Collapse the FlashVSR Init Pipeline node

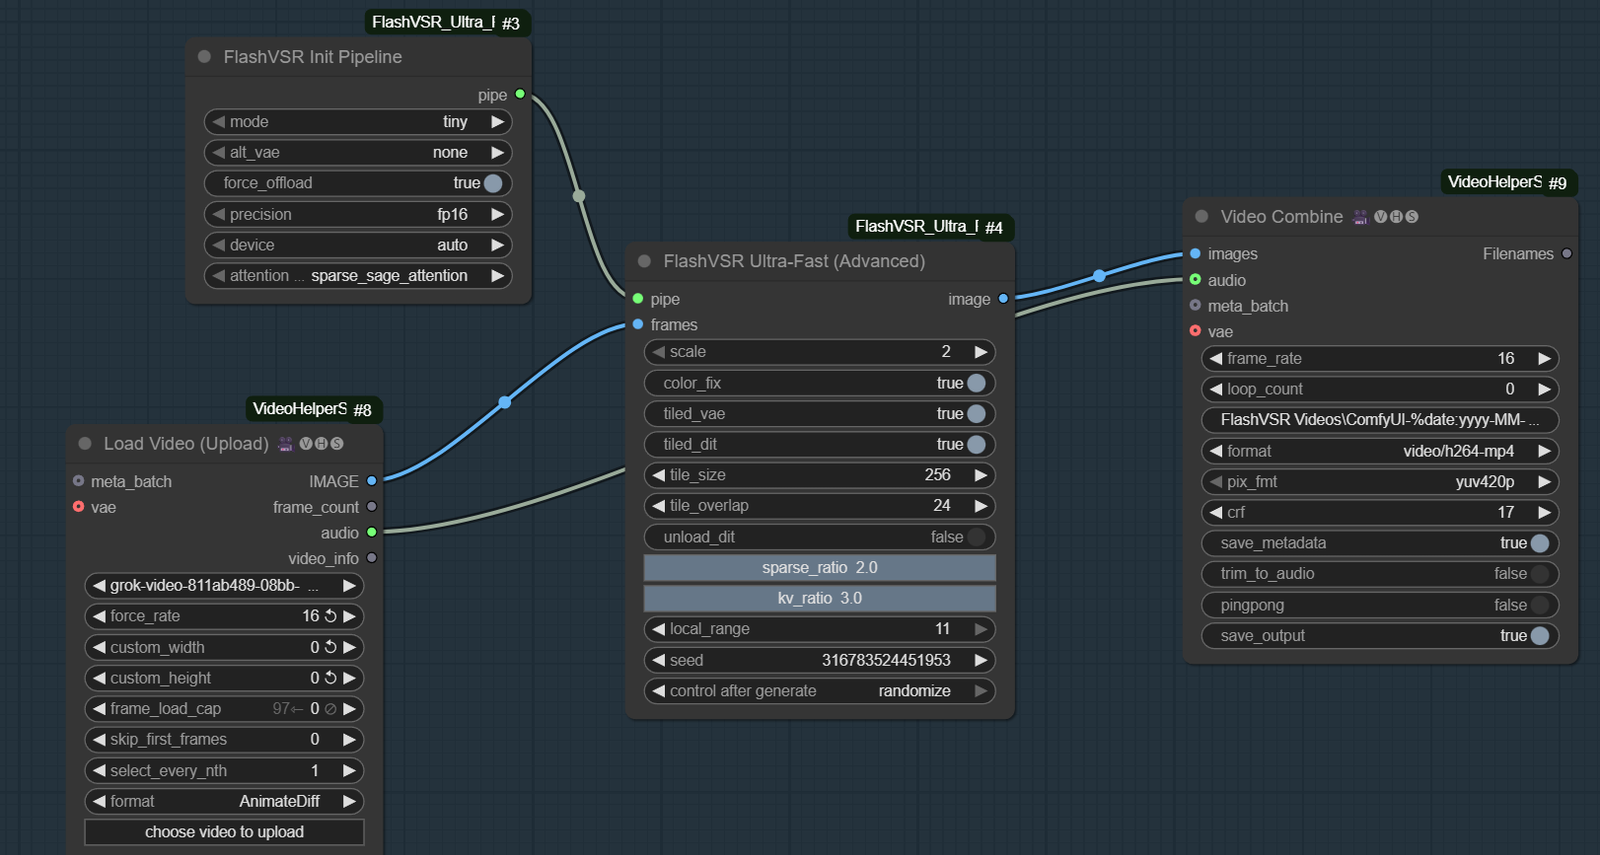204,57
